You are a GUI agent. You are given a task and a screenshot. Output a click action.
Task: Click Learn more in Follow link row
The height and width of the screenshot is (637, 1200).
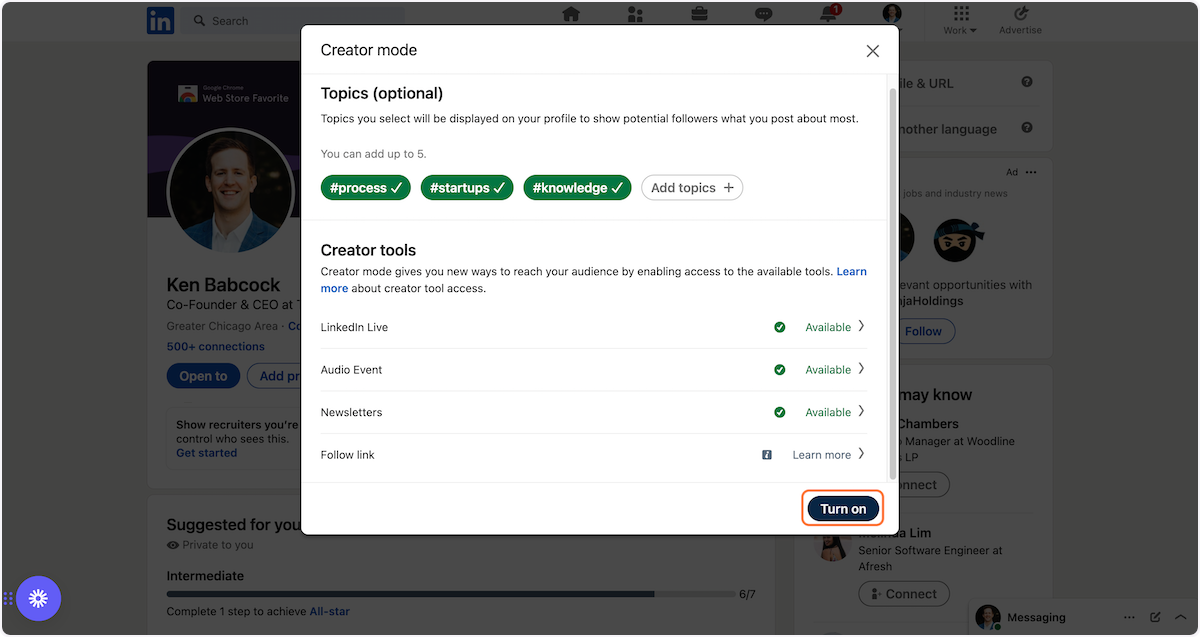click(822, 455)
